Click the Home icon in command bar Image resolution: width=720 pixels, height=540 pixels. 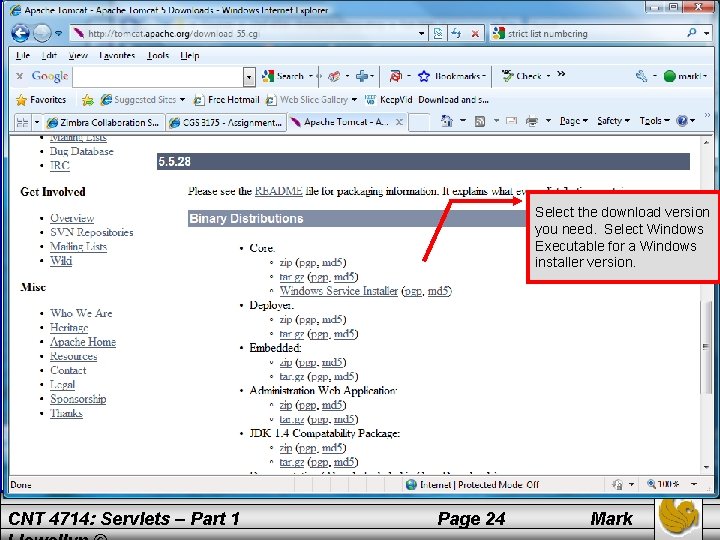446,121
